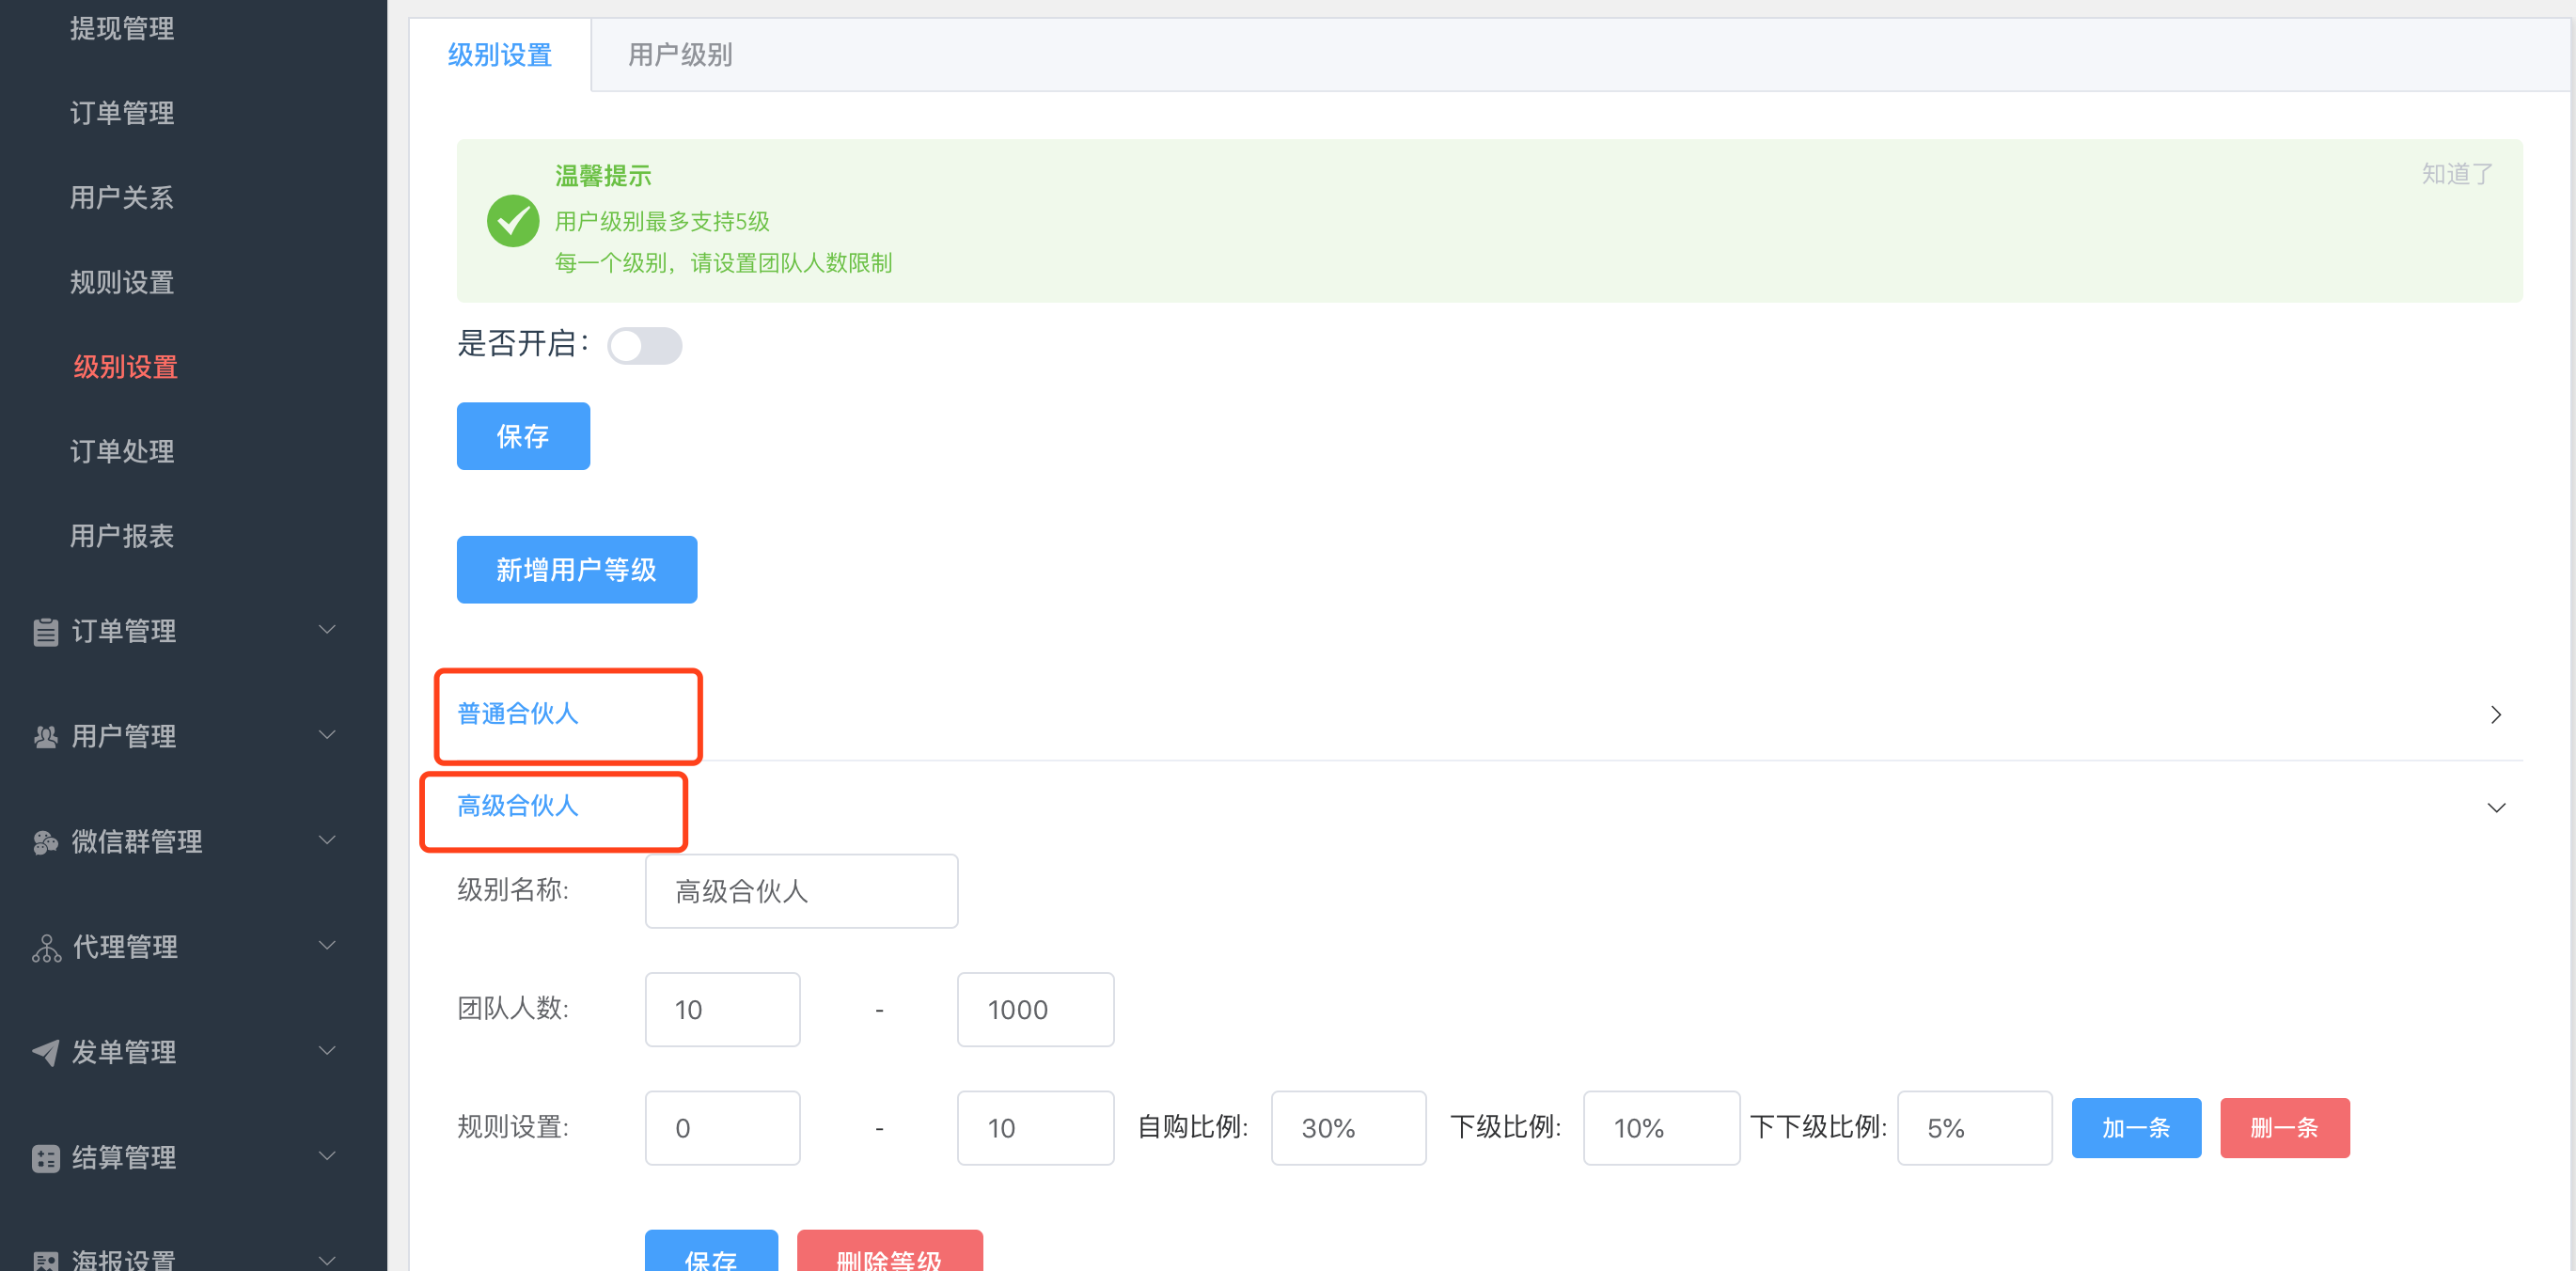
Task: Click the red 删一条 button
Action: 2284,1128
